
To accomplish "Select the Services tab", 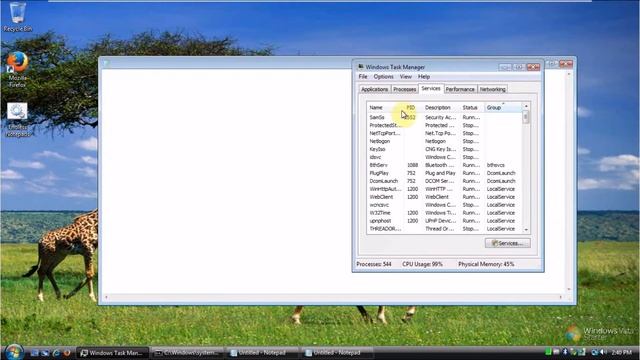I will pyautogui.click(x=431, y=89).
